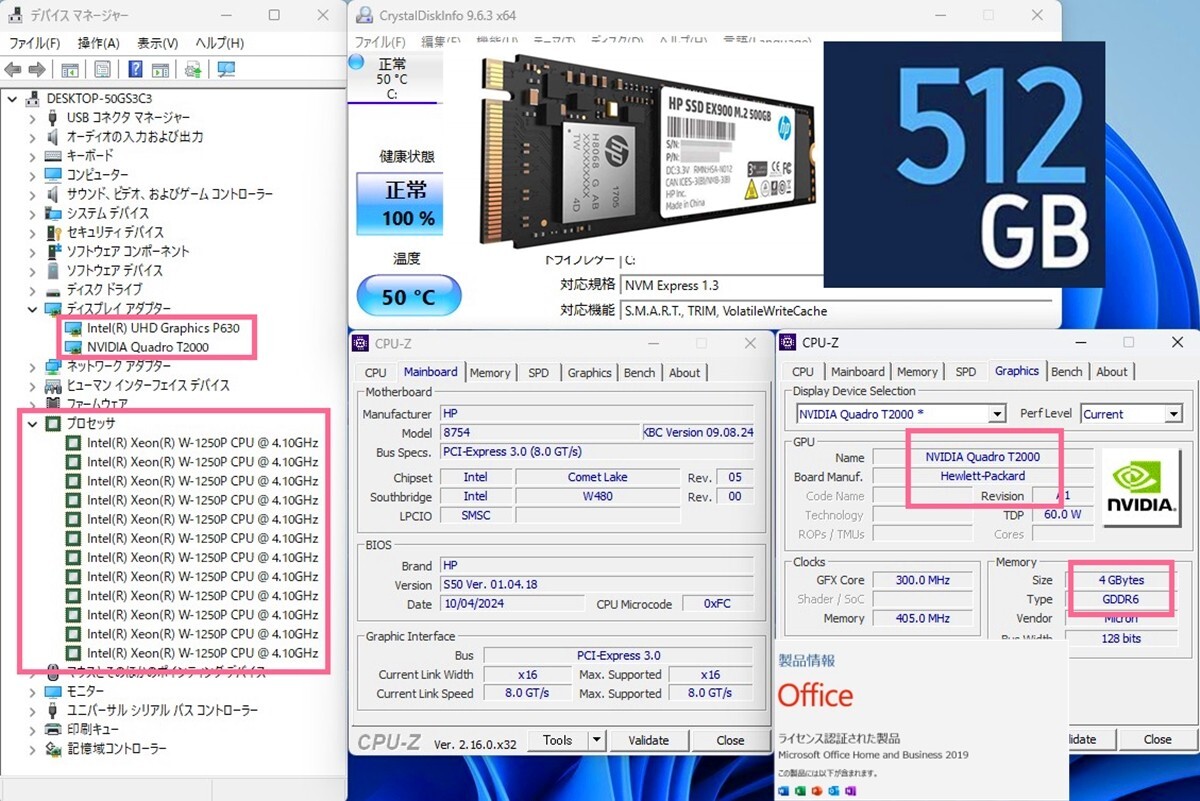
Task: Collapse the プロセッサ tree node
Action: 32,423
